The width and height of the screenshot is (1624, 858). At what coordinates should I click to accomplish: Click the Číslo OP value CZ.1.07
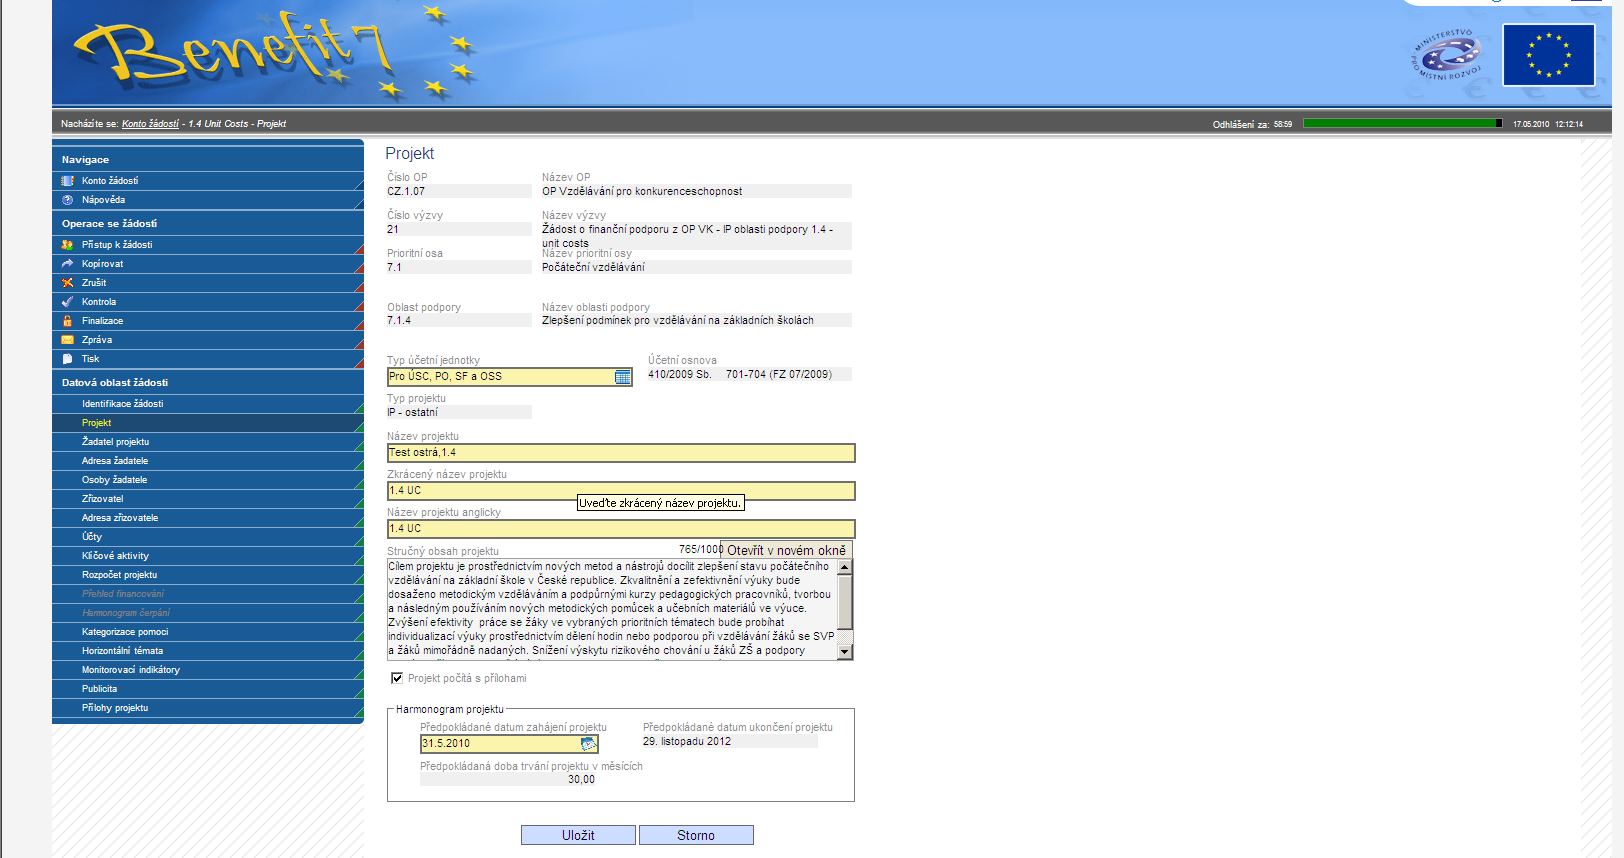point(406,191)
